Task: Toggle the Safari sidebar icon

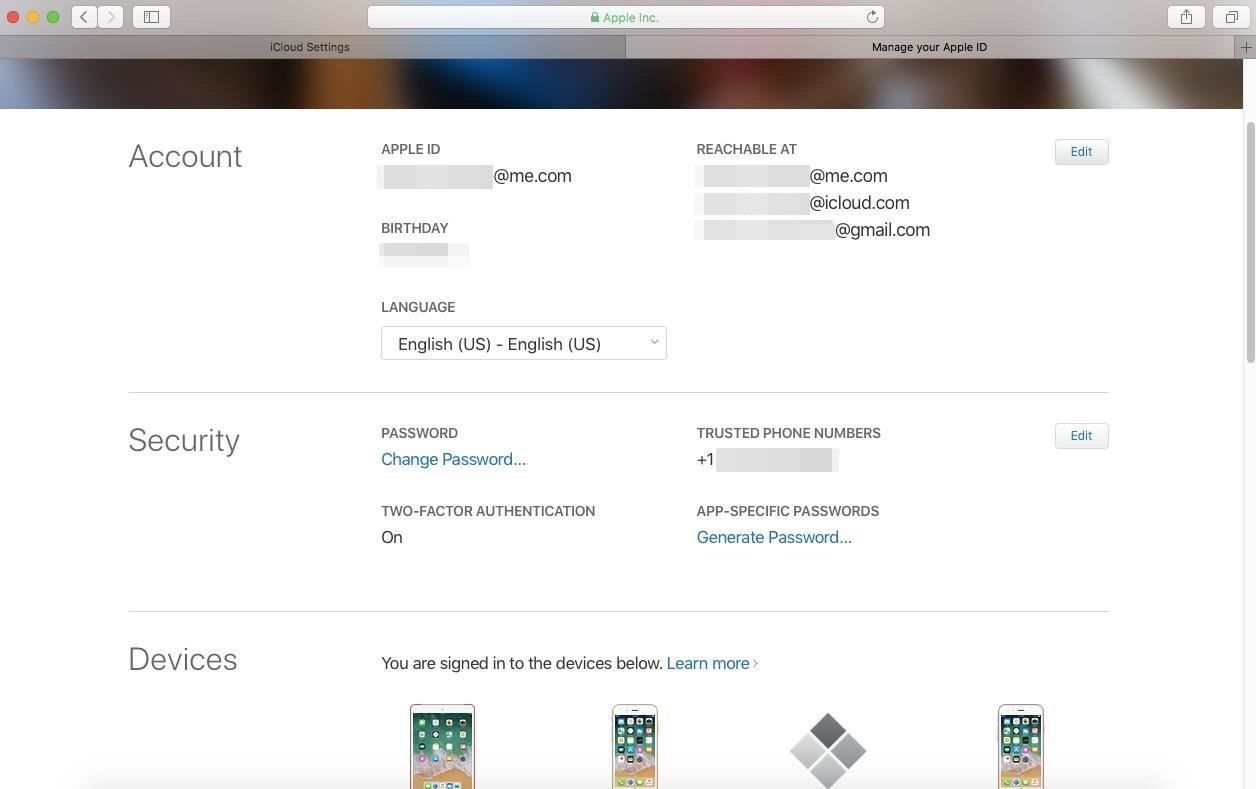Action: [x=151, y=17]
